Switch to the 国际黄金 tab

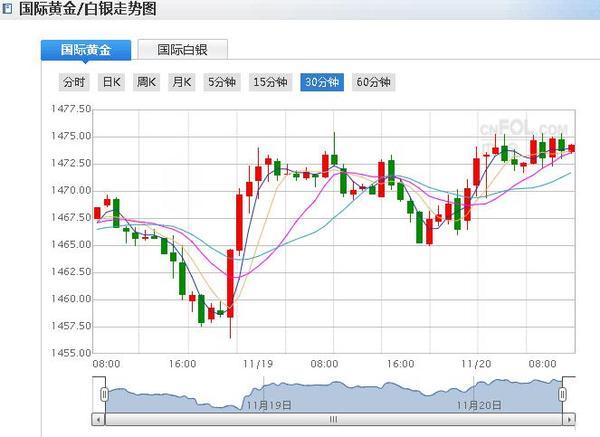[x=85, y=49]
